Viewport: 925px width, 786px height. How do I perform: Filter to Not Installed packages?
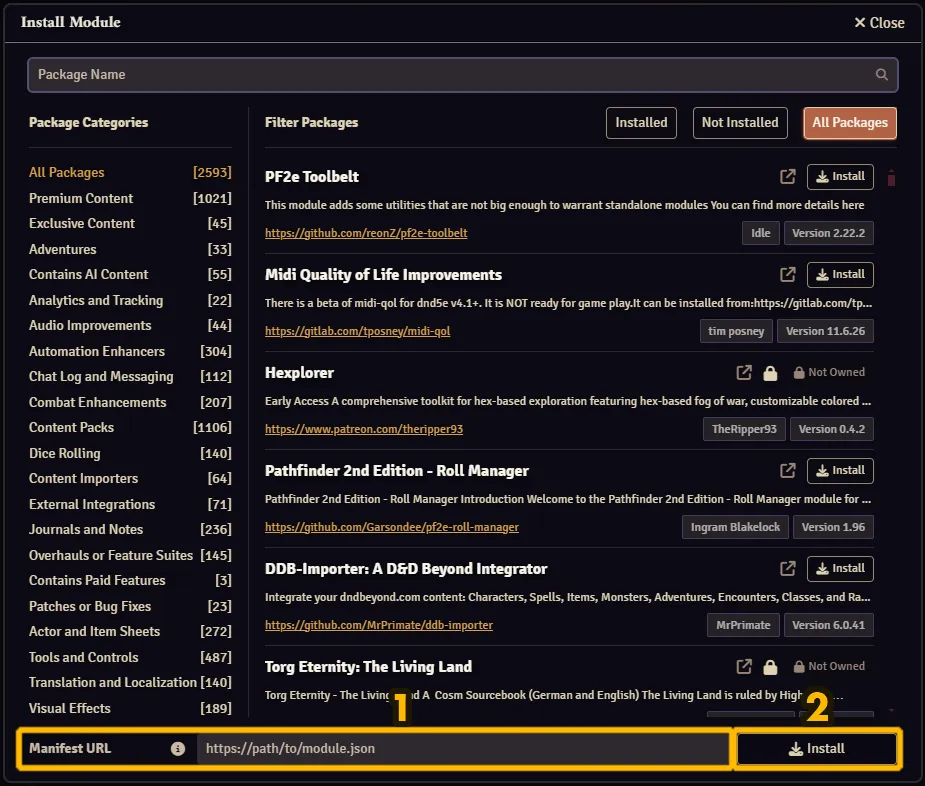click(x=740, y=123)
